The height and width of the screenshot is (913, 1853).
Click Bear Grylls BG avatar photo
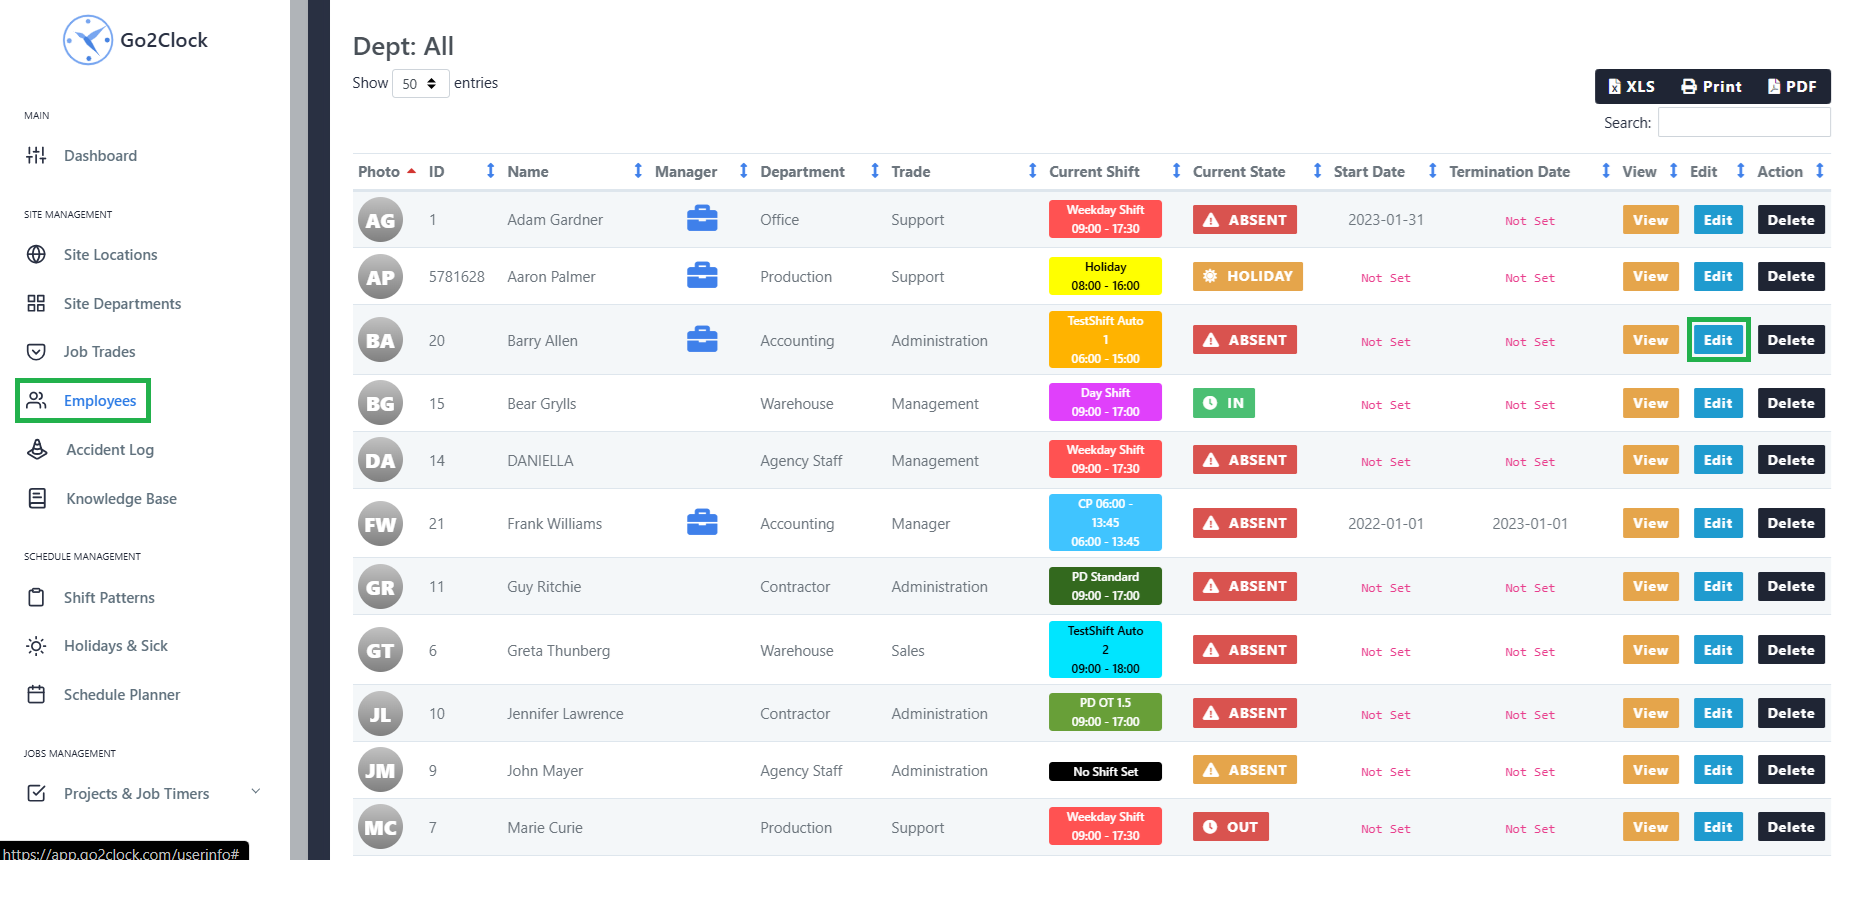tap(380, 404)
